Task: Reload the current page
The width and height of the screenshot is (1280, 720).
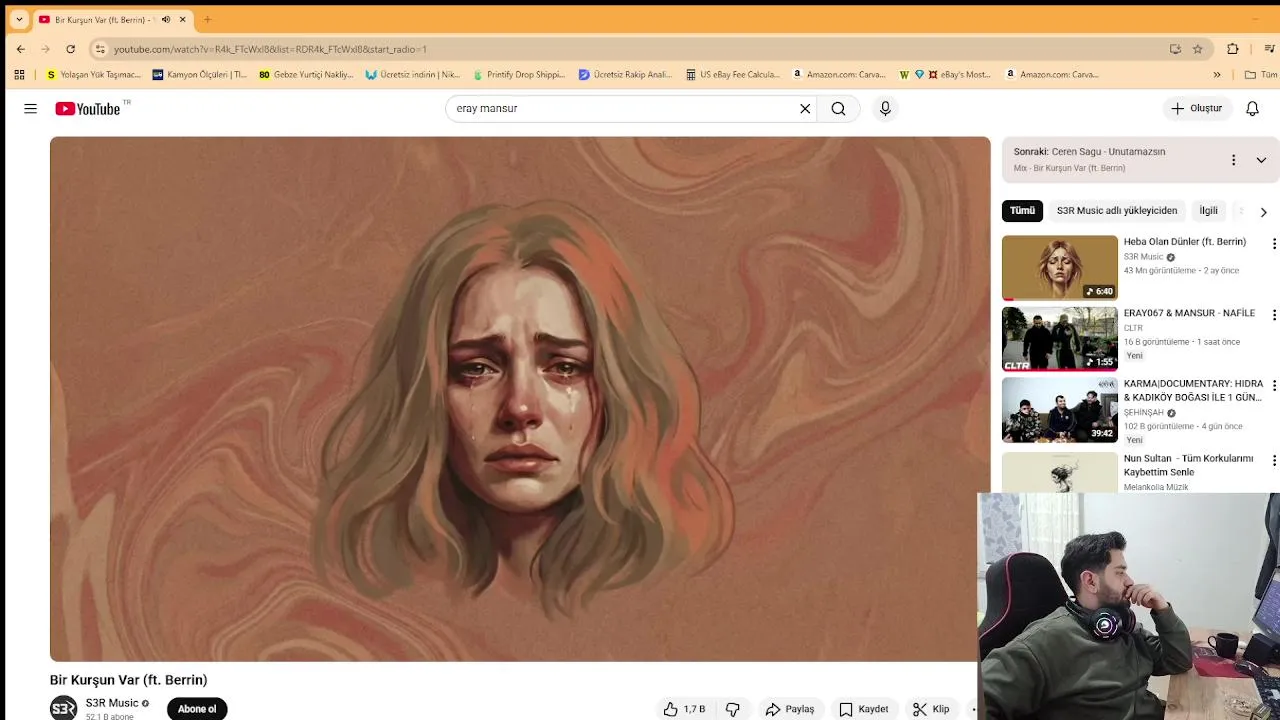Action: (x=70, y=49)
